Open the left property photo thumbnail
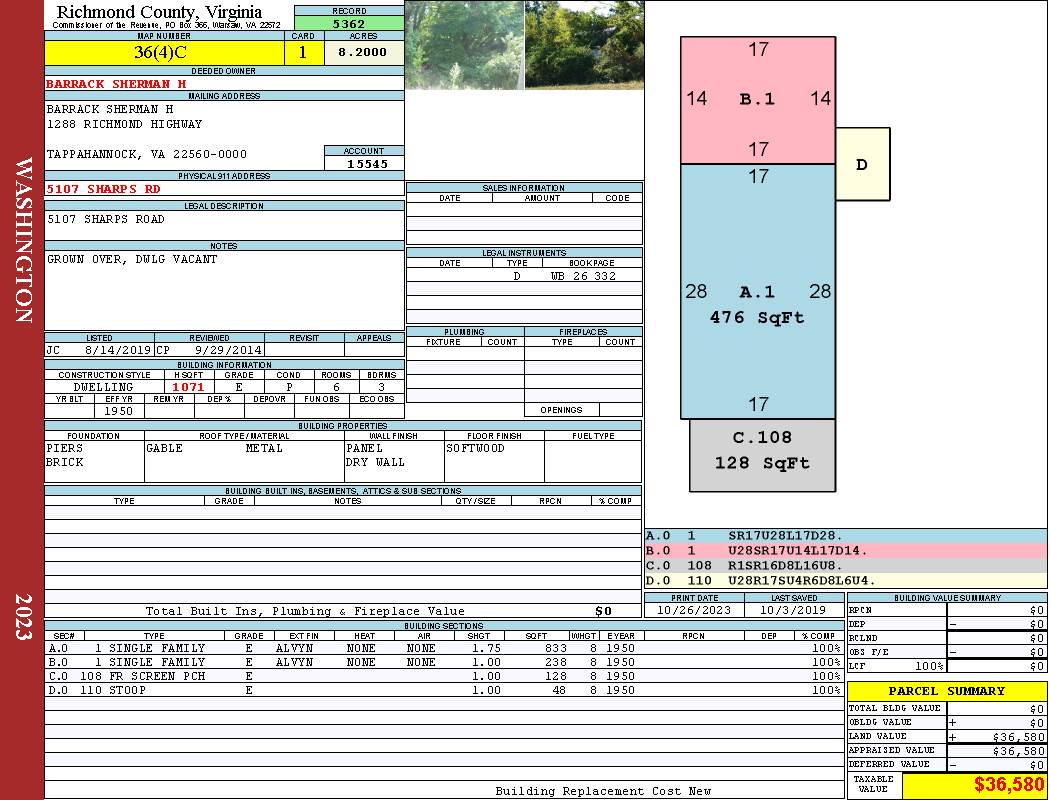The width and height of the screenshot is (1050, 800). point(464,45)
